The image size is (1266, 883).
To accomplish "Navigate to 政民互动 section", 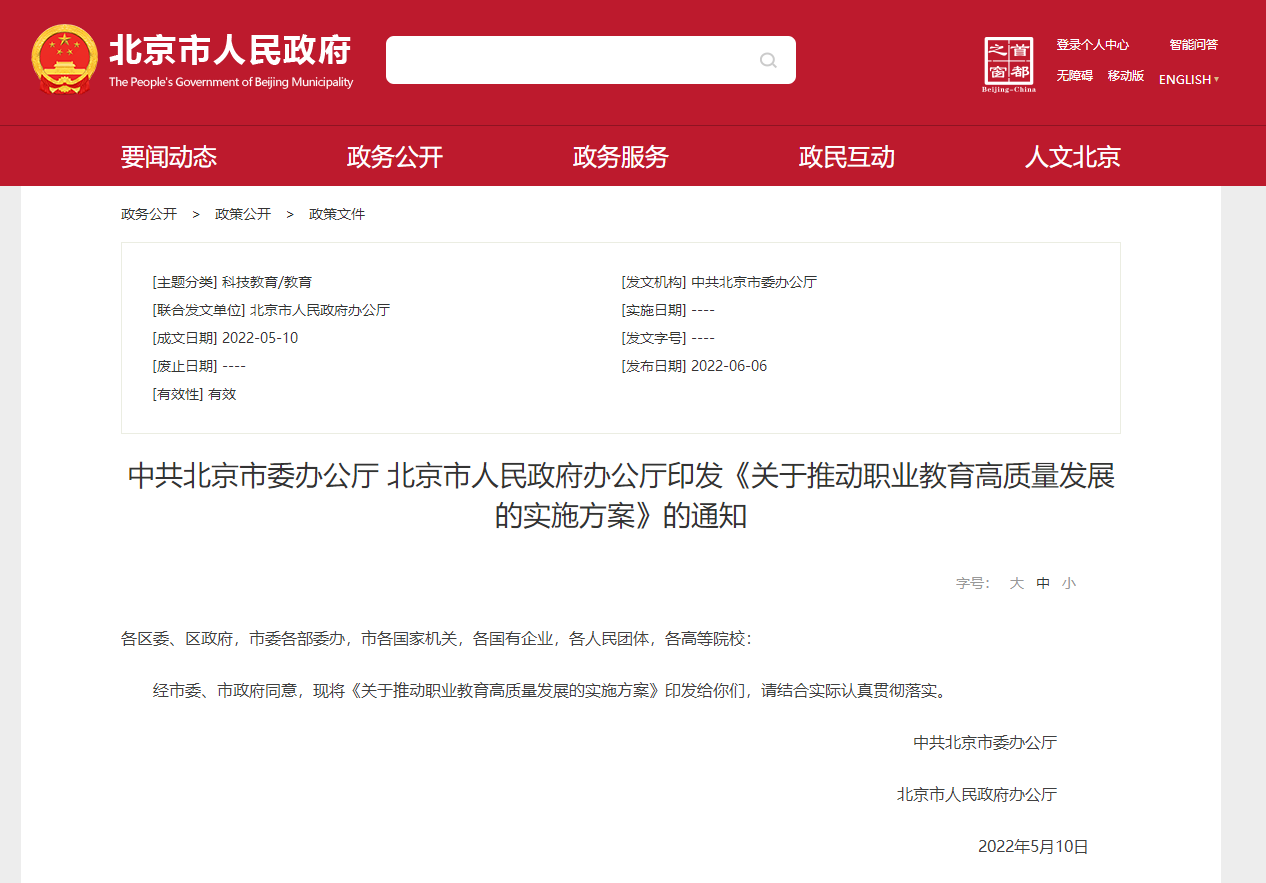I will [x=847, y=156].
